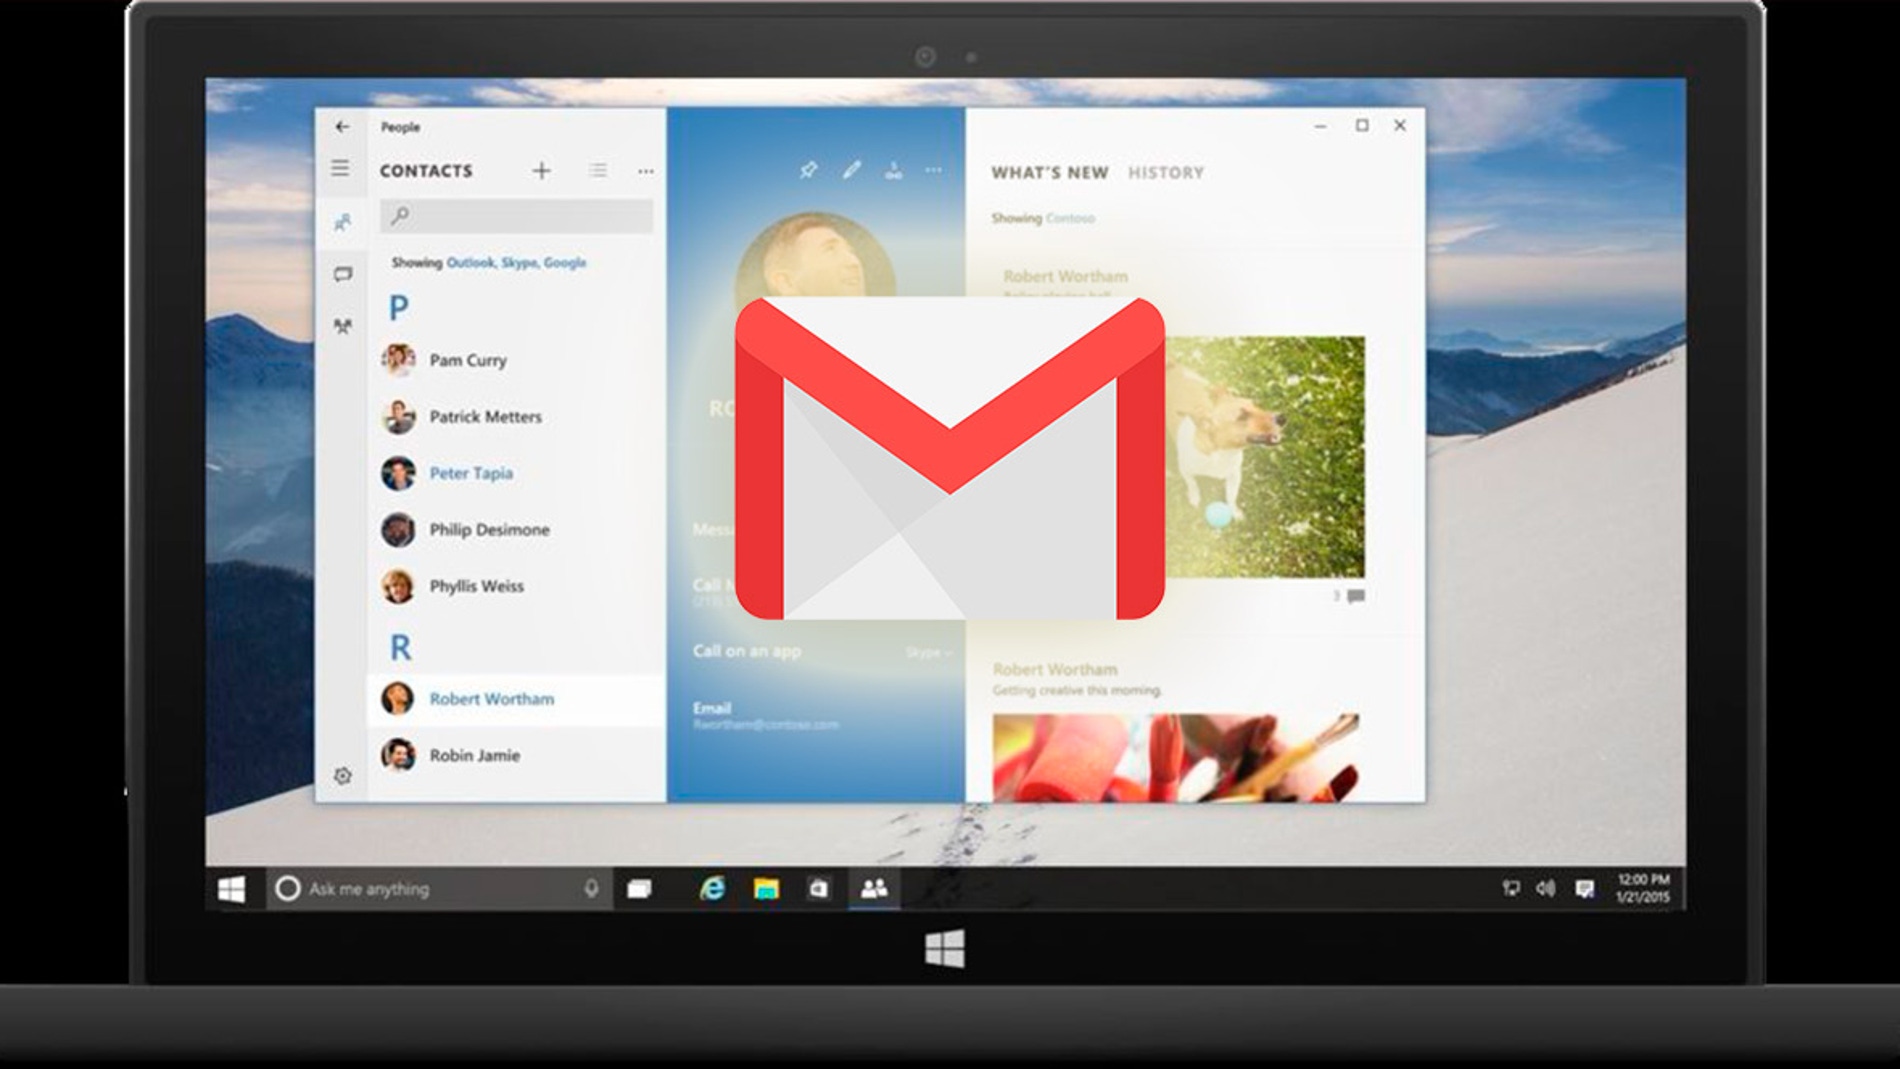Select contact Phyllis Weiss
Image resolution: width=1900 pixels, height=1069 pixels.
[x=515, y=586]
